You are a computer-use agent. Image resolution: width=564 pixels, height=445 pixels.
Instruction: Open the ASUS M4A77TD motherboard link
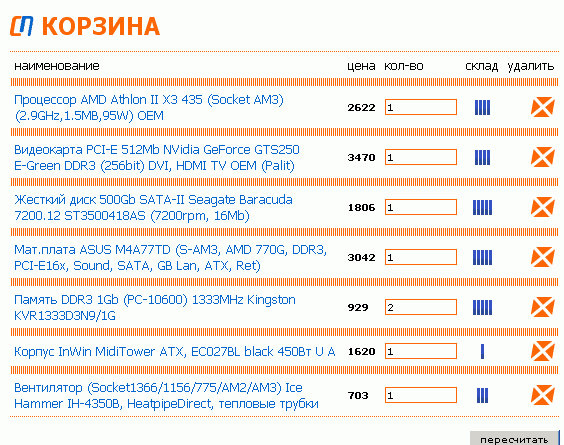point(170,258)
